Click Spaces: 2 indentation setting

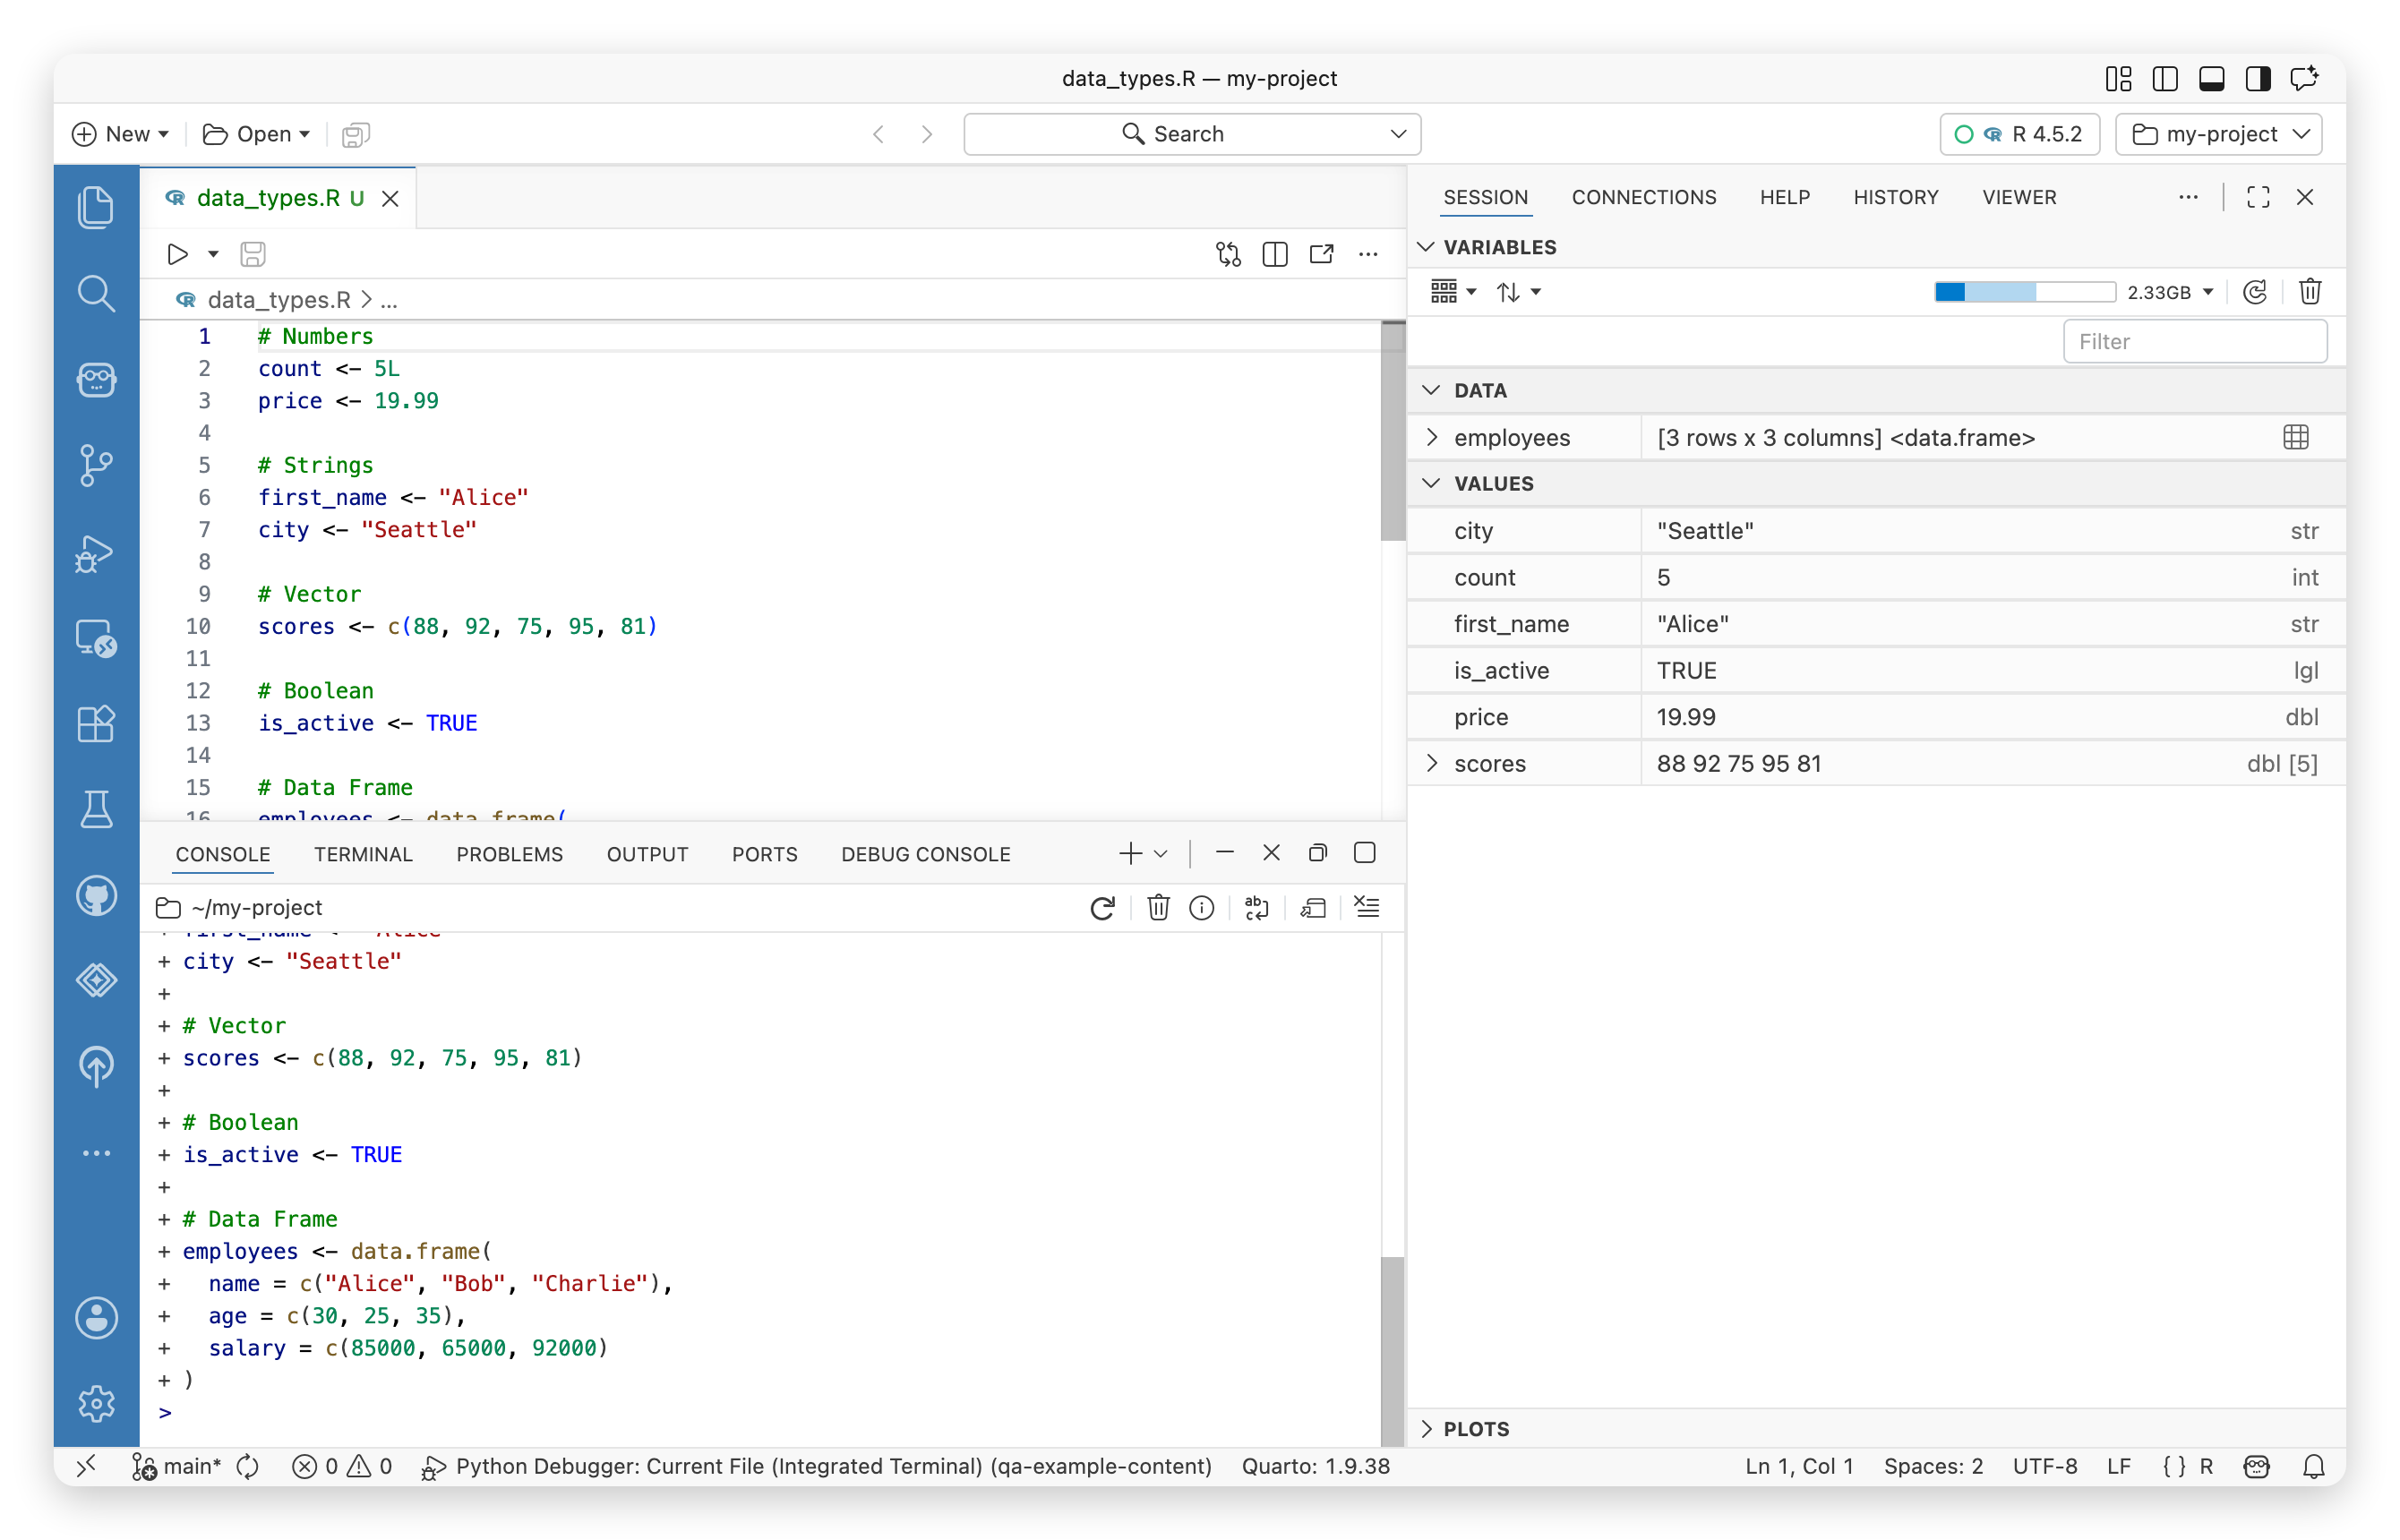click(x=1932, y=1466)
